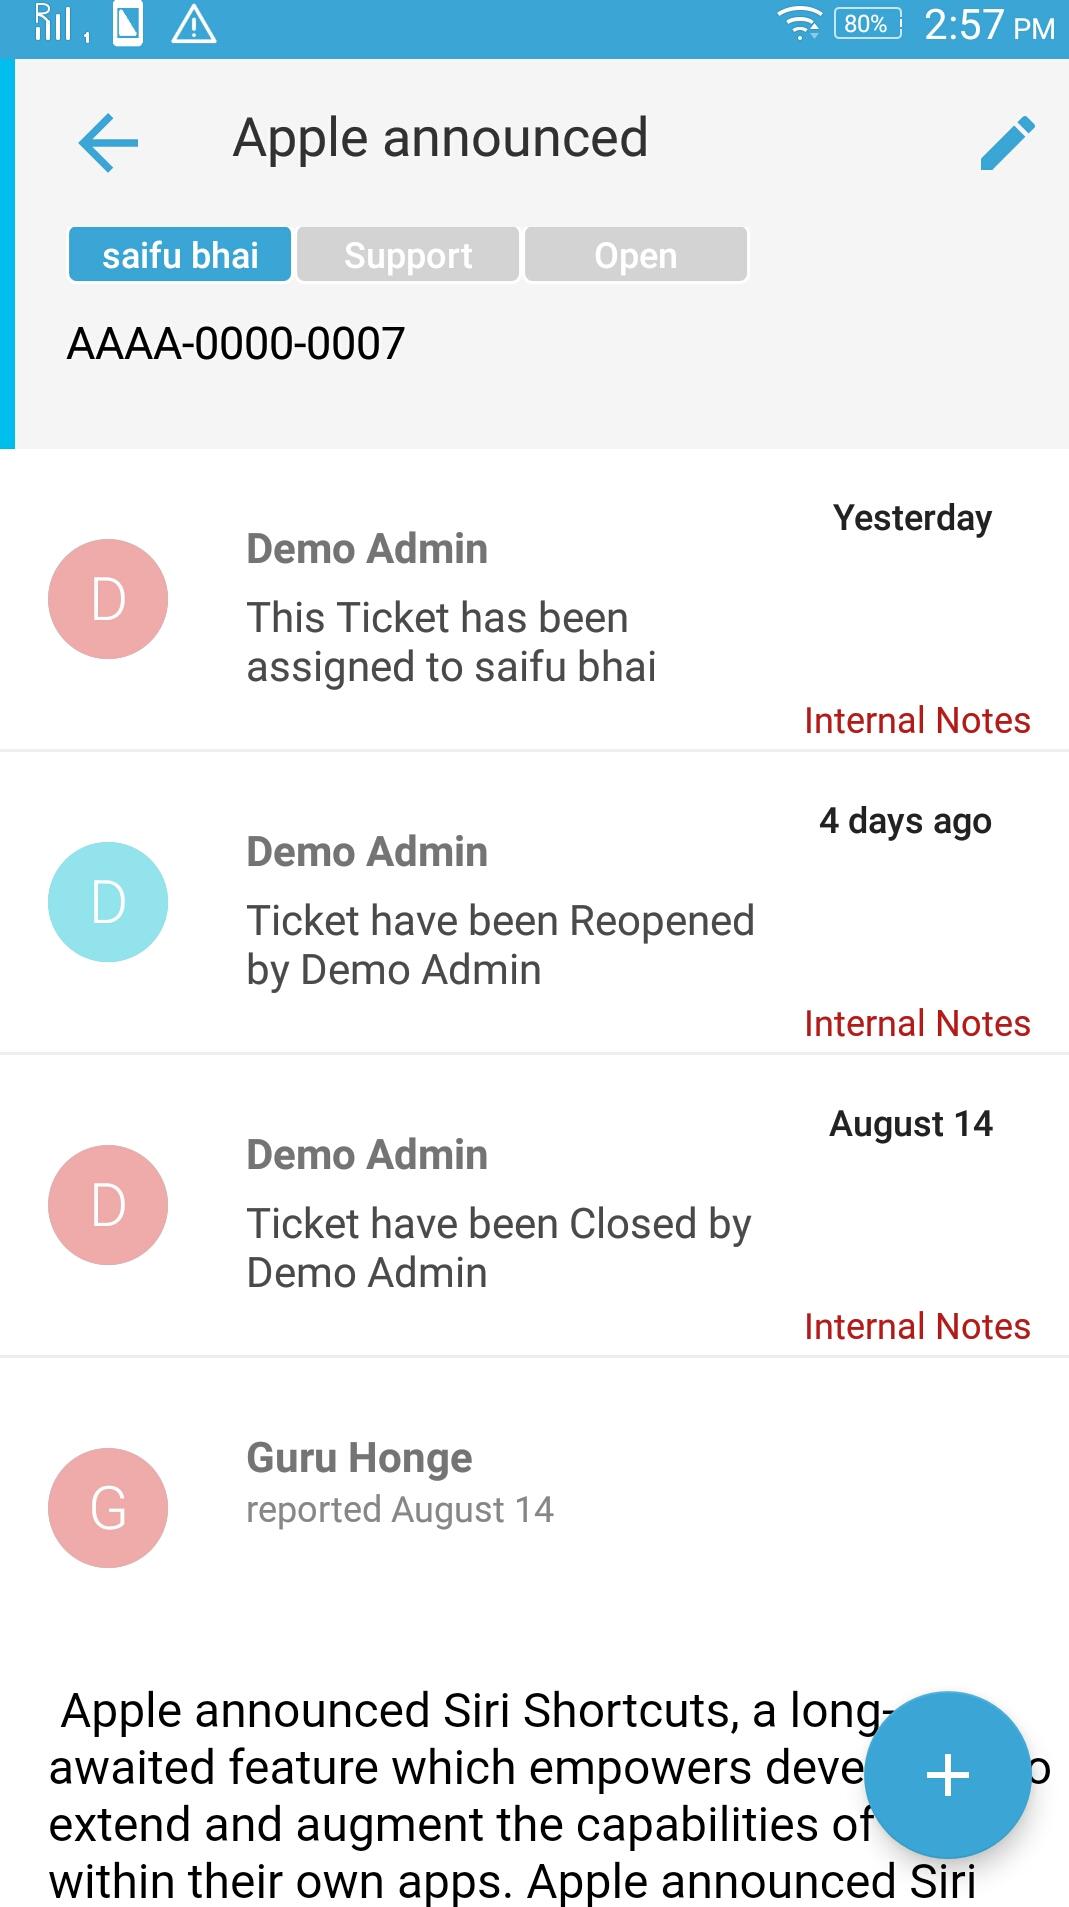Tap the Open status tag

click(x=635, y=255)
